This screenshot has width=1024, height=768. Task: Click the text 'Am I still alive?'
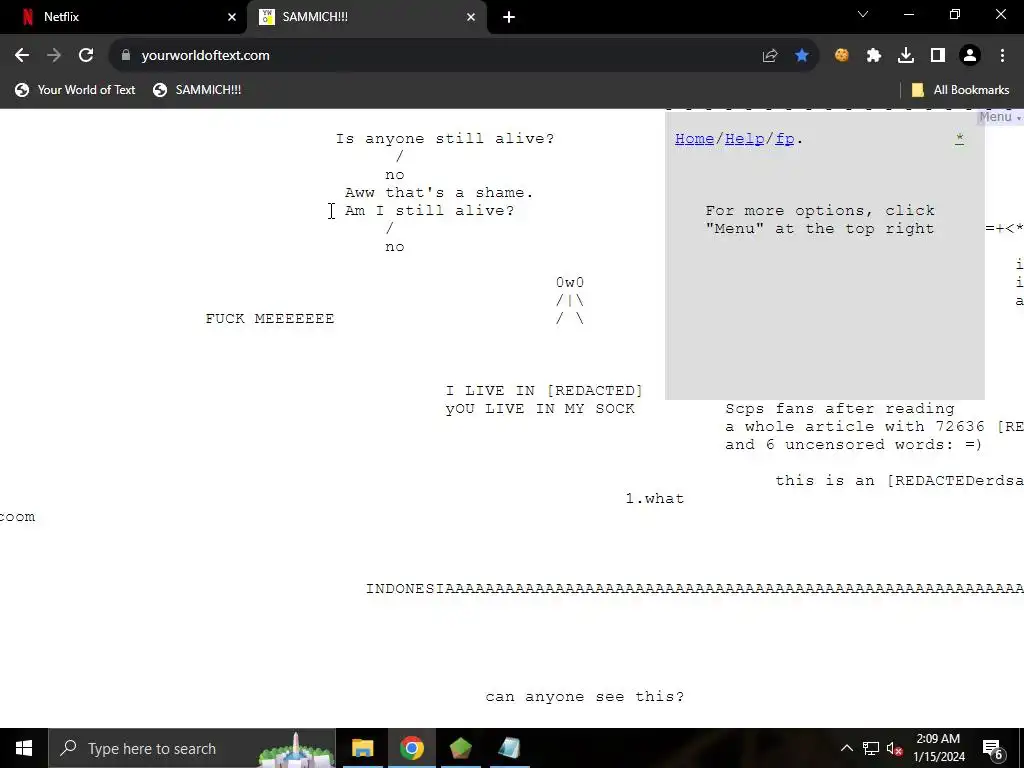pyautogui.click(x=429, y=211)
